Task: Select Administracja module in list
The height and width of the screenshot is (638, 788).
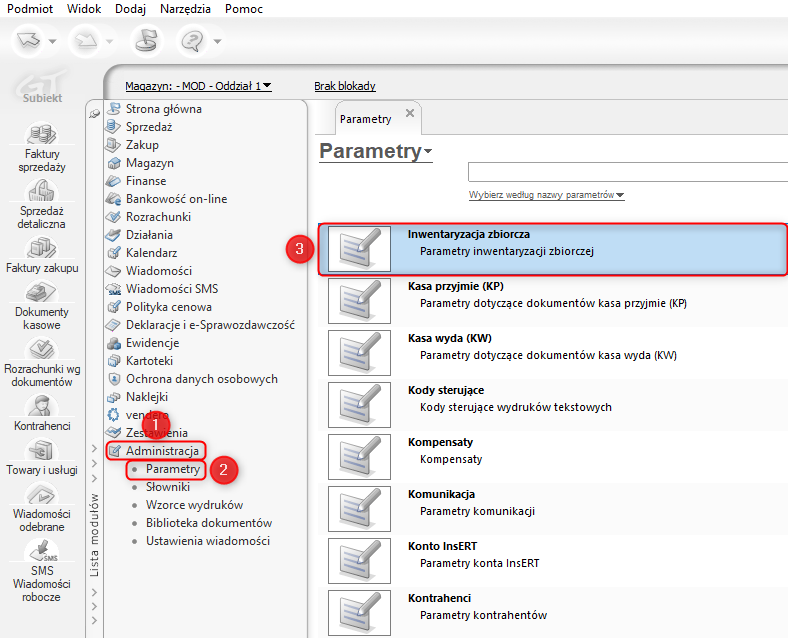Action: click(162, 451)
